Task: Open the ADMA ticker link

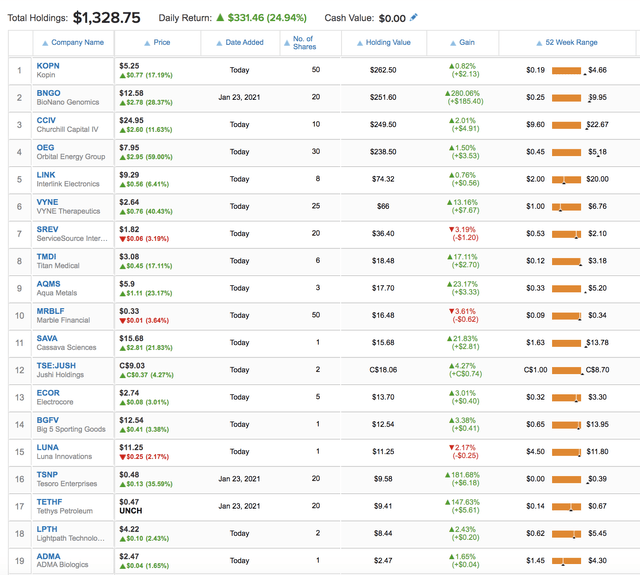Action: (48, 557)
